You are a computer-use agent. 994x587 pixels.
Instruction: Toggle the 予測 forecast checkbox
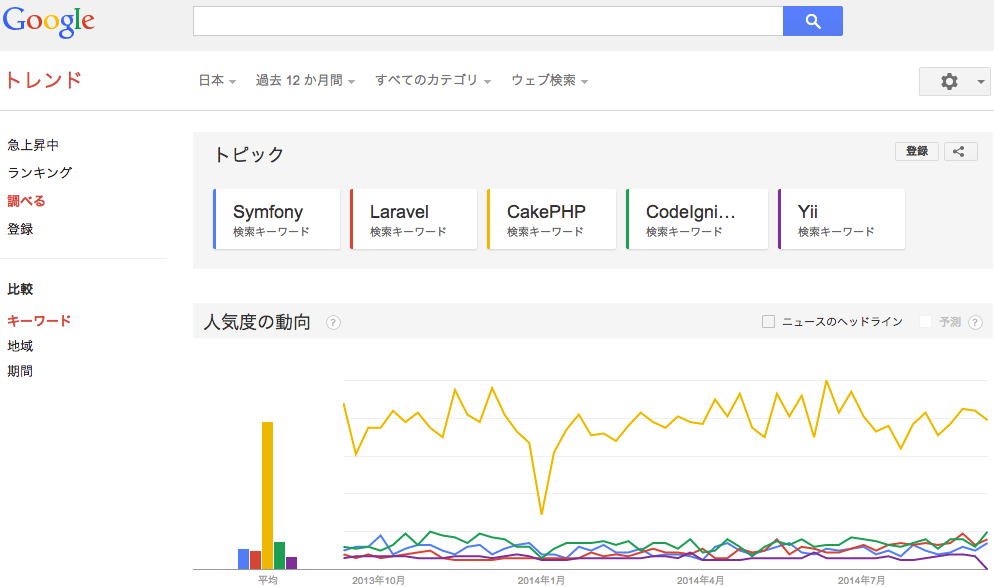pyautogui.click(x=926, y=322)
